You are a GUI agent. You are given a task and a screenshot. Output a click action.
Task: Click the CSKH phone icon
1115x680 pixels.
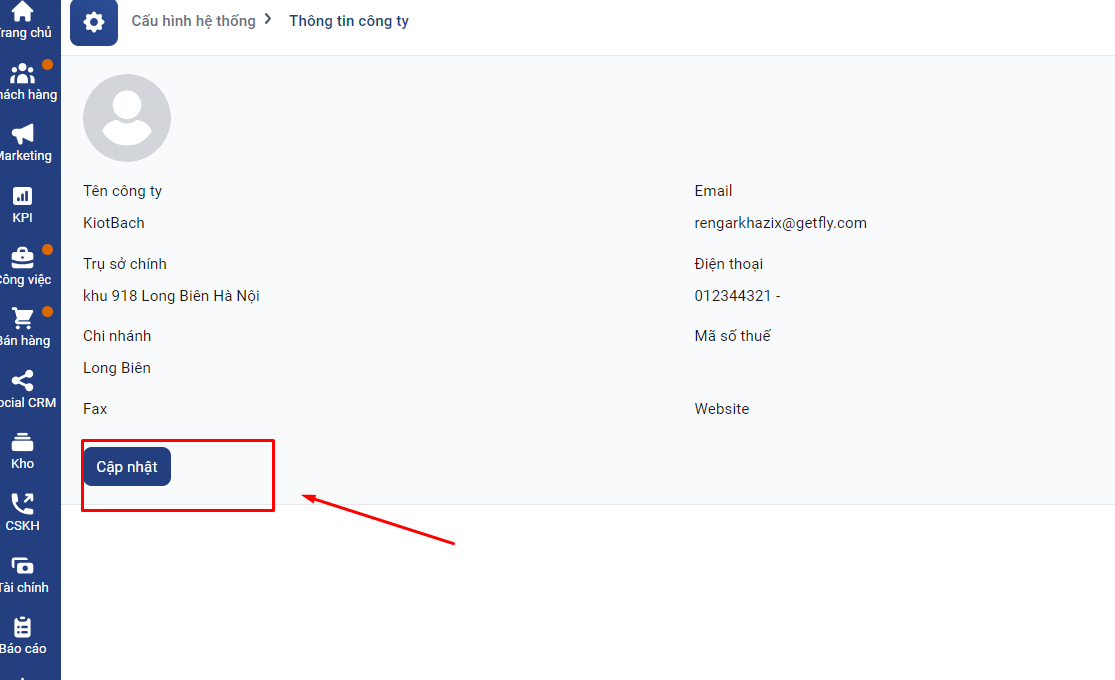coord(22,505)
